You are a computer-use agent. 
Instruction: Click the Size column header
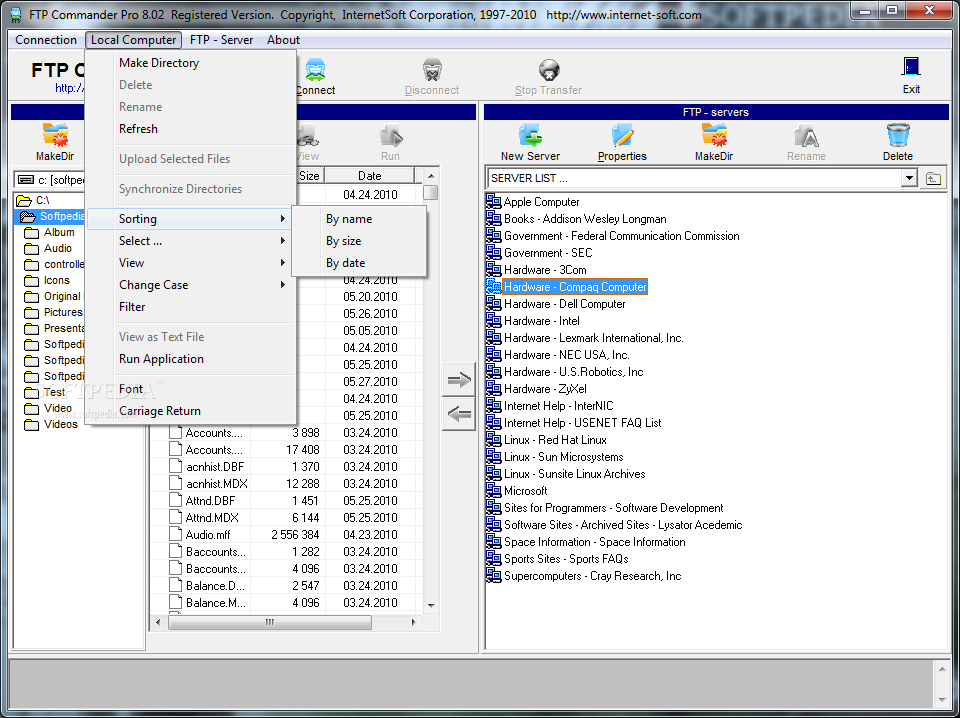pyautogui.click(x=310, y=176)
